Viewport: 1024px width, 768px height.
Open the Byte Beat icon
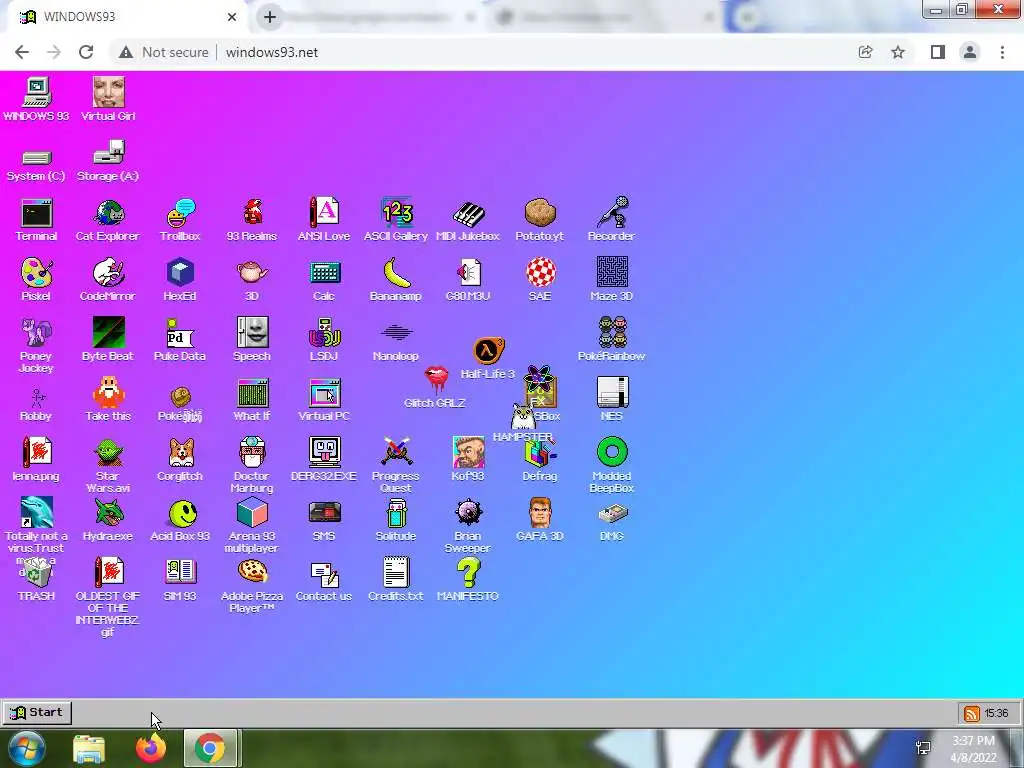coord(108,332)
